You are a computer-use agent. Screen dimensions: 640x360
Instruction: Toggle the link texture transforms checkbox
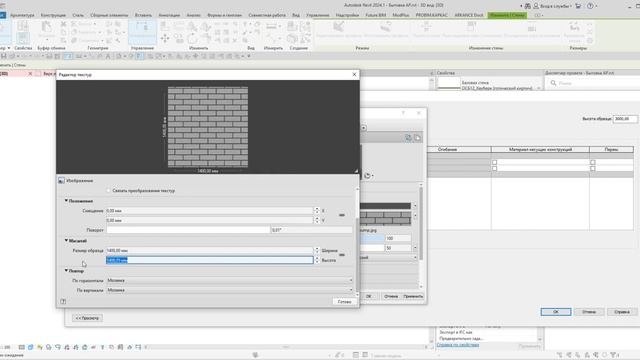(109, 191)
